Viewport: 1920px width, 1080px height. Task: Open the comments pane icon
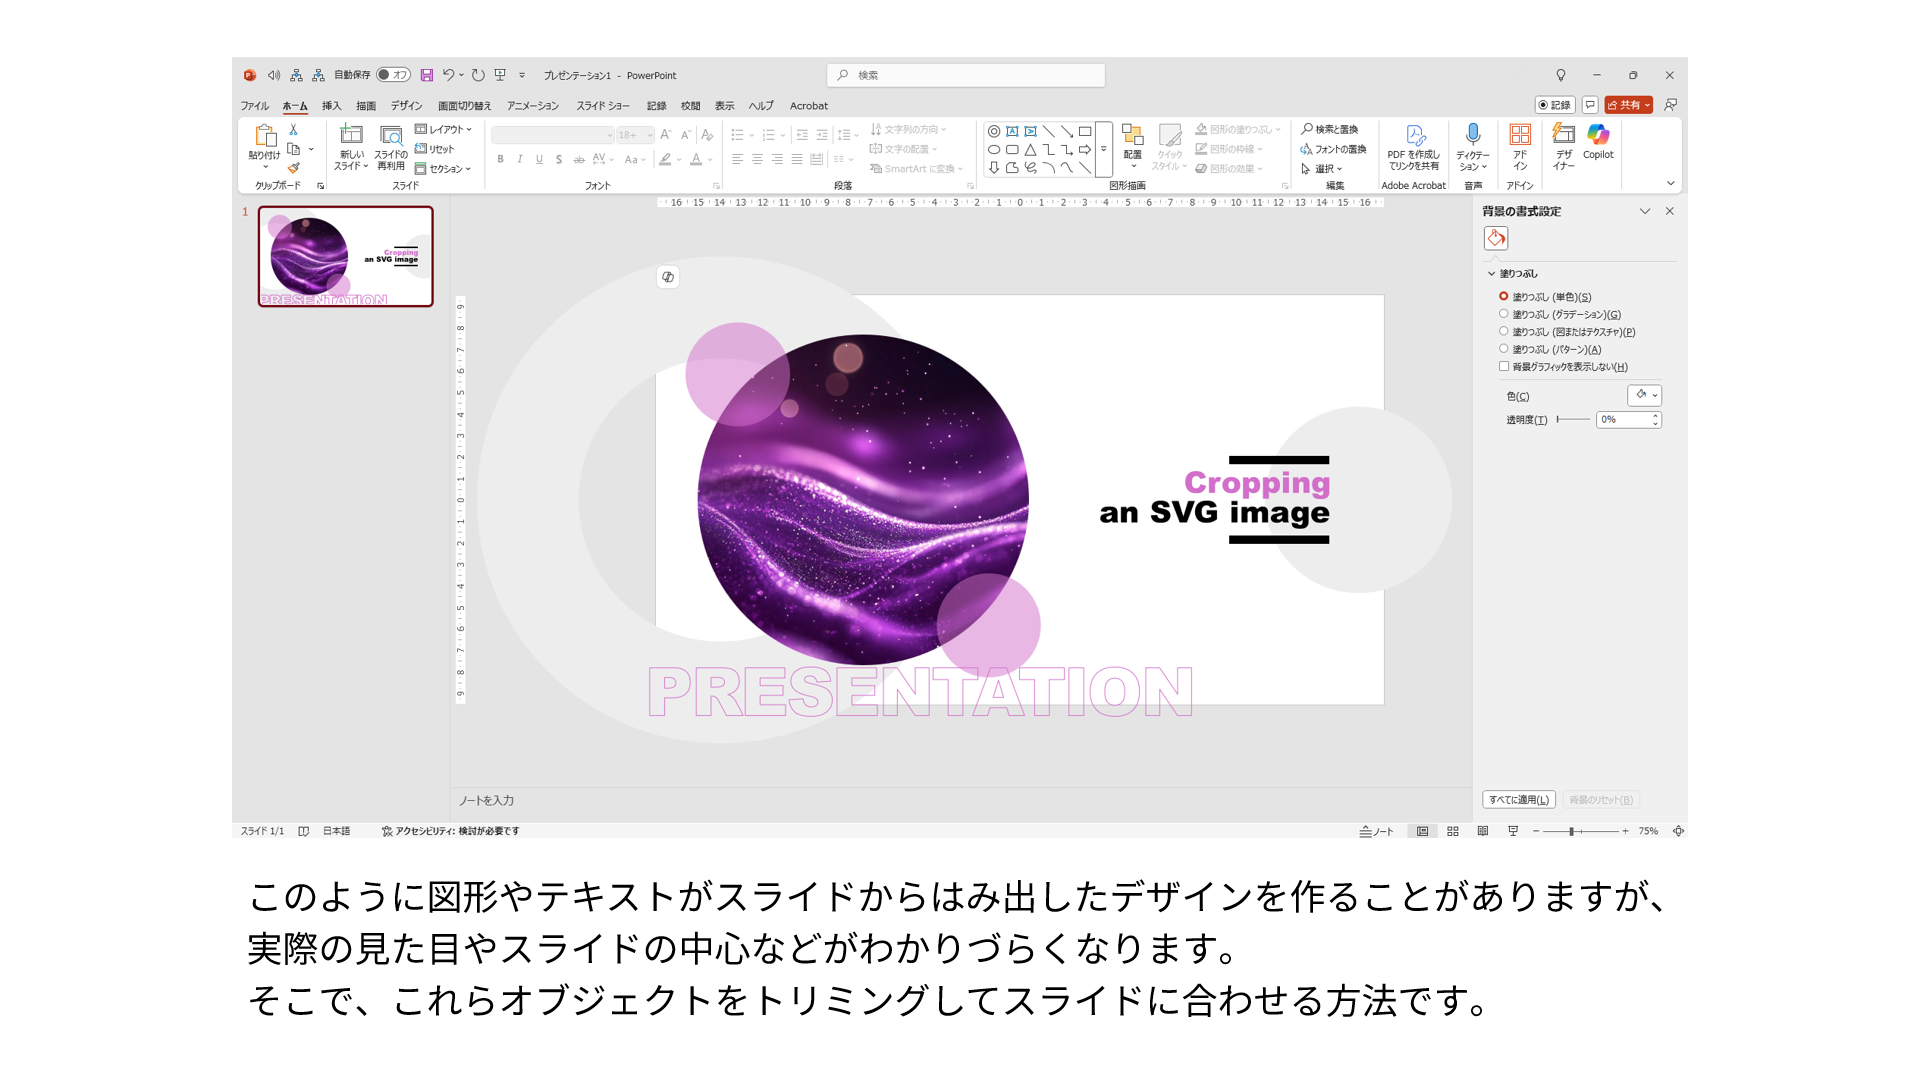coord(1590,105)
